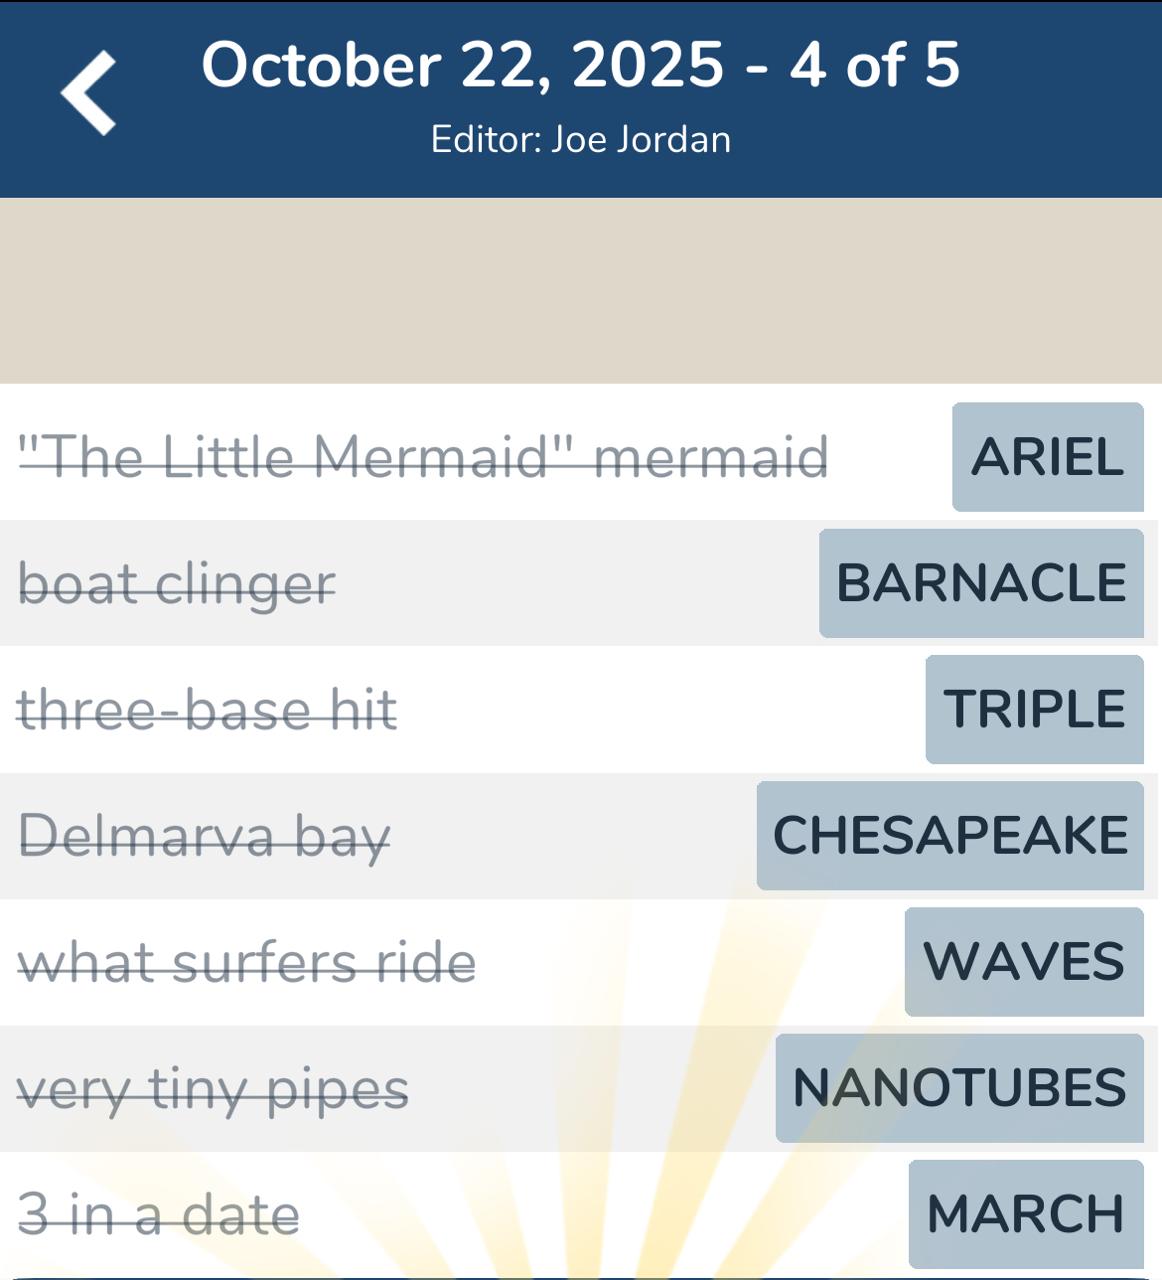The width and height of the screenshot is (1162, 1280).
Task: Tap the NANOTUBES answer tile
Action: point(959,1088)
